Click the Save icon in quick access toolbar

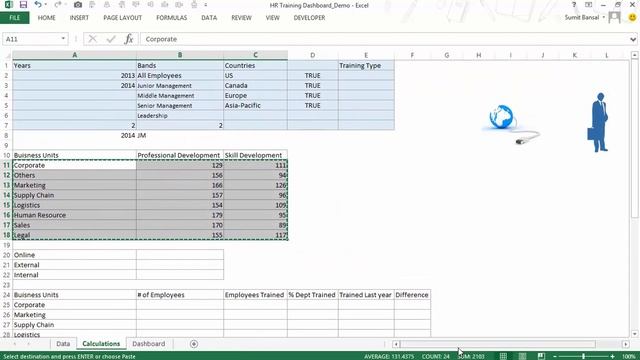coord(23,5)
